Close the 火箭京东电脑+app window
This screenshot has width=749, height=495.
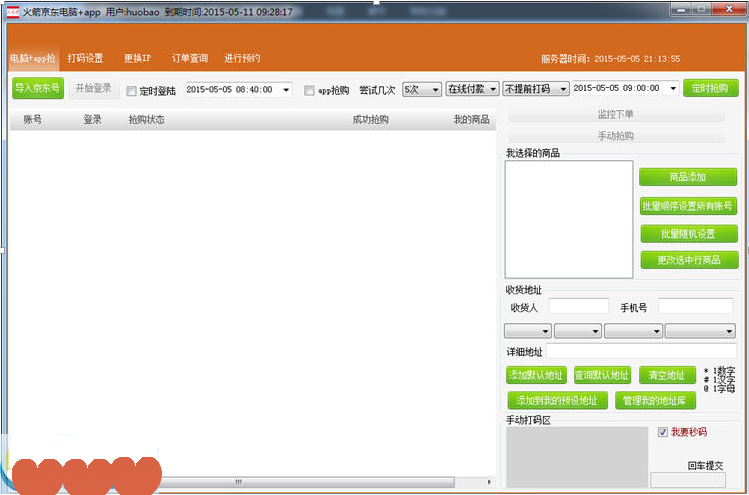tap(729, 9)
